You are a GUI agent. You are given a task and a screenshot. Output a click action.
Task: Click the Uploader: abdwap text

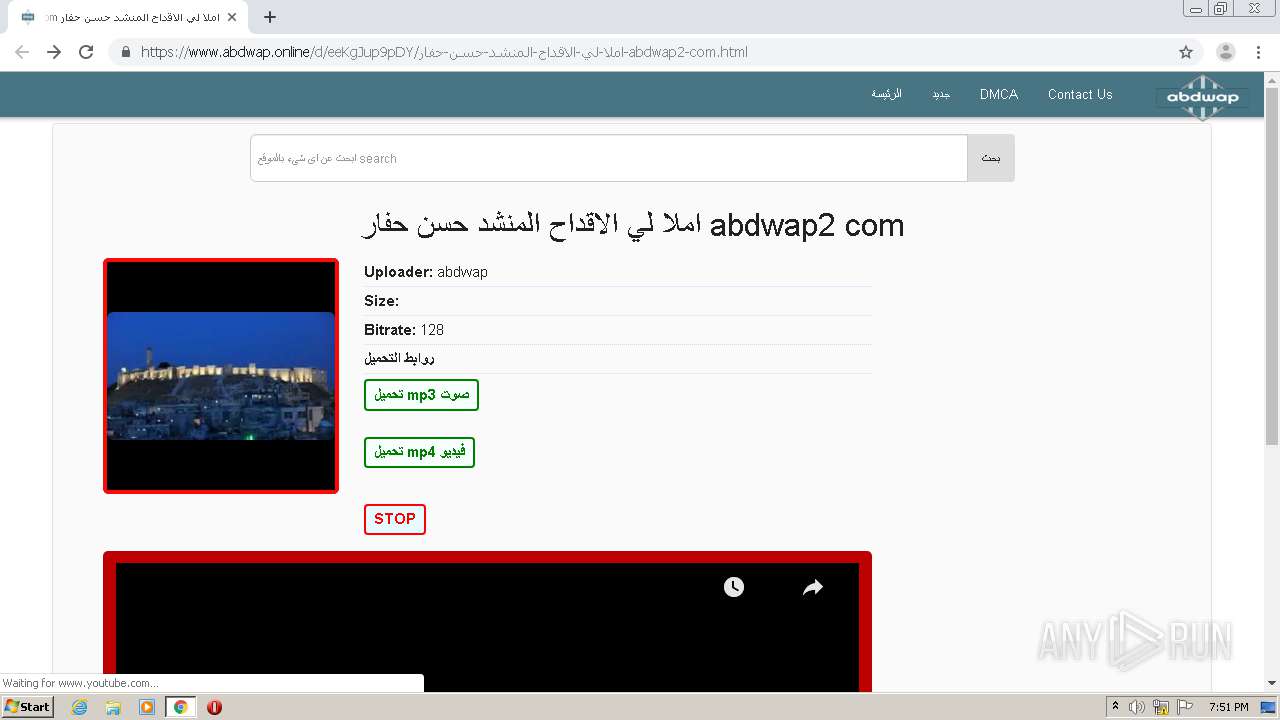tap(426, 272)
